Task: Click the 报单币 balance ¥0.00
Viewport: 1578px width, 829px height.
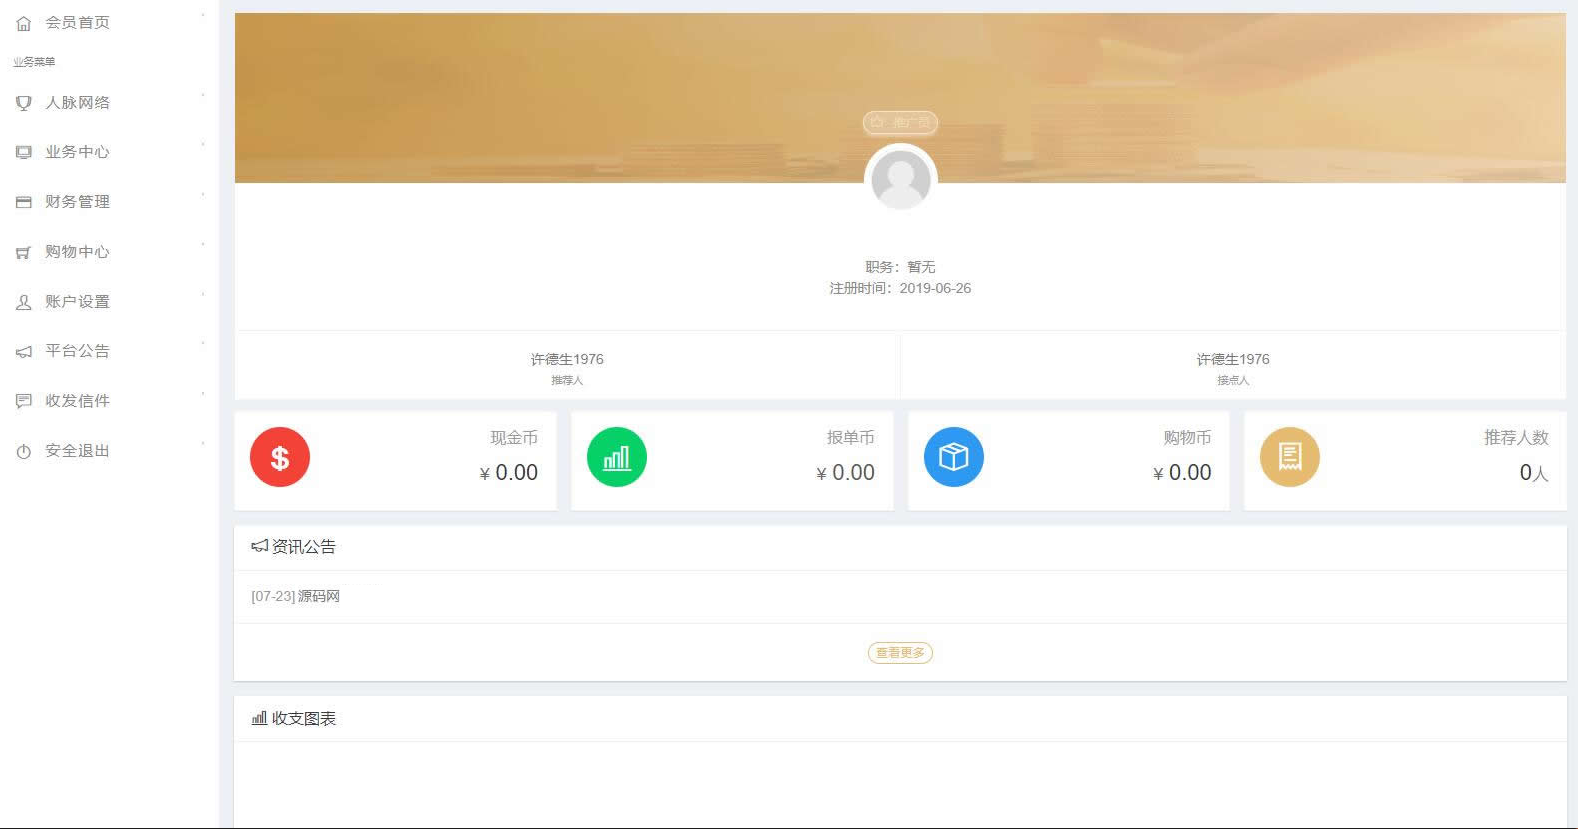Action: click(846, 472)
